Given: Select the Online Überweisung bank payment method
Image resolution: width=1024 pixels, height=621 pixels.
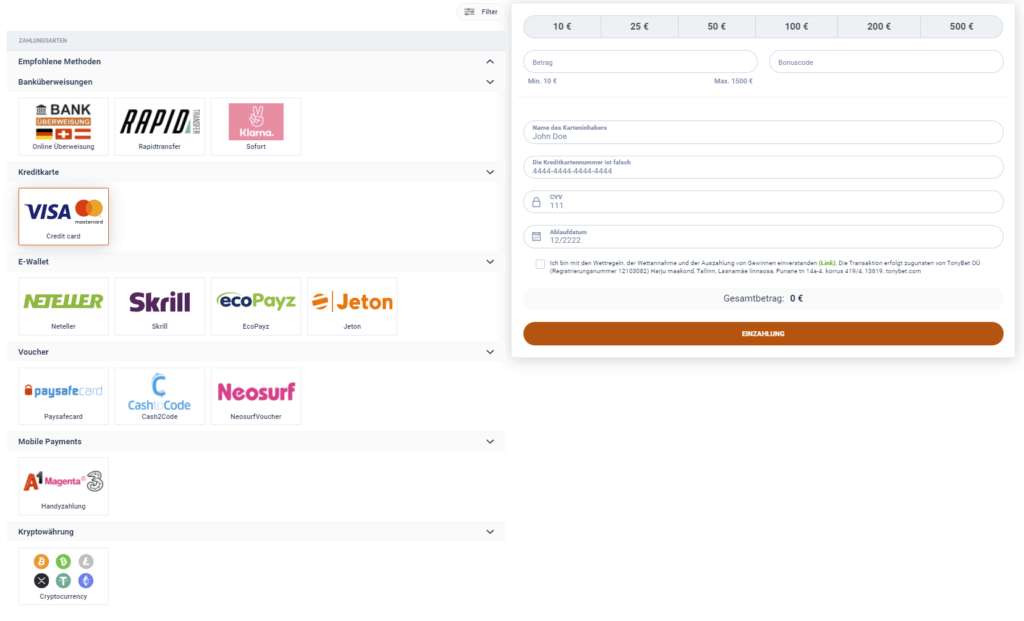Looking at the screenshot, I should (63, 127).
